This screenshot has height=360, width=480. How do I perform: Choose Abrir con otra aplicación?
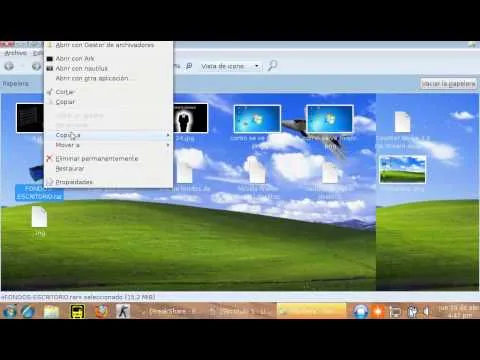click(x=109, y=78)
